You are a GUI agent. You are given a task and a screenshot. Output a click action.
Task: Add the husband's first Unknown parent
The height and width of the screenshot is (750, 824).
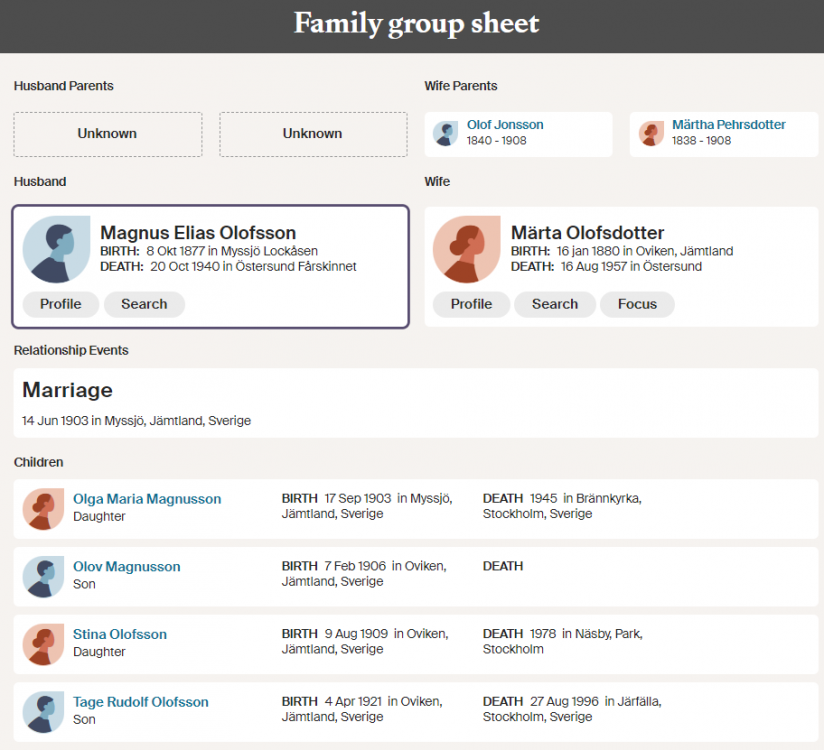[108, 134]
